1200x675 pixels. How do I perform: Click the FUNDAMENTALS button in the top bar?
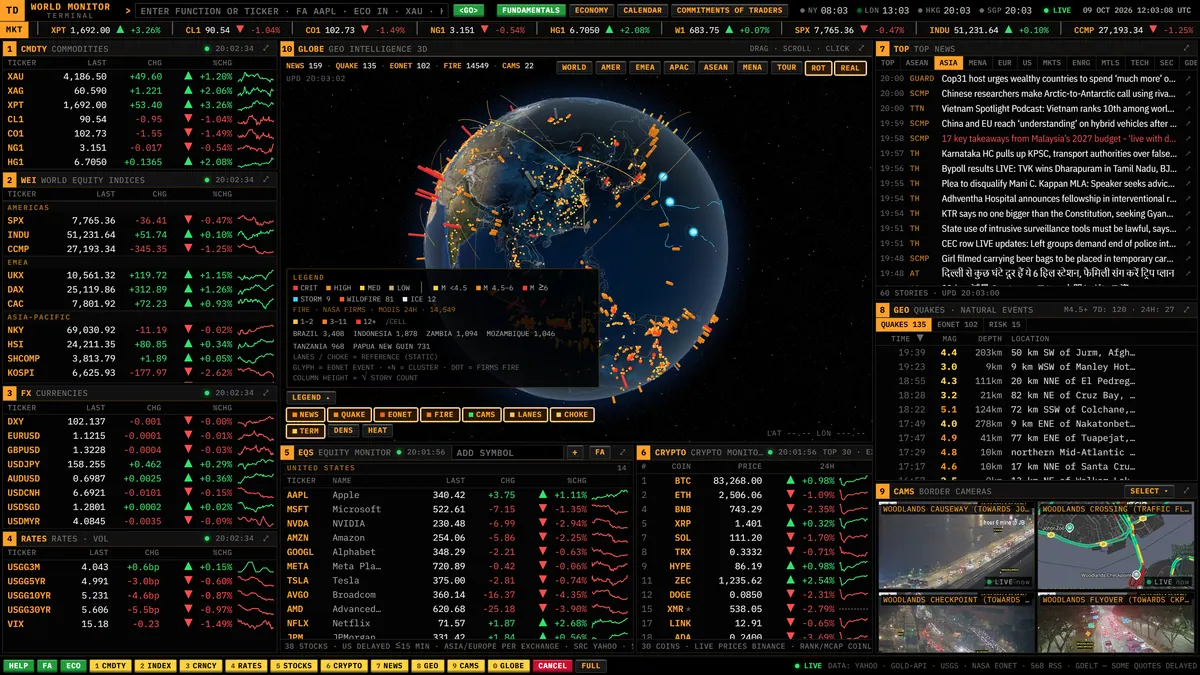coord(531,10)
